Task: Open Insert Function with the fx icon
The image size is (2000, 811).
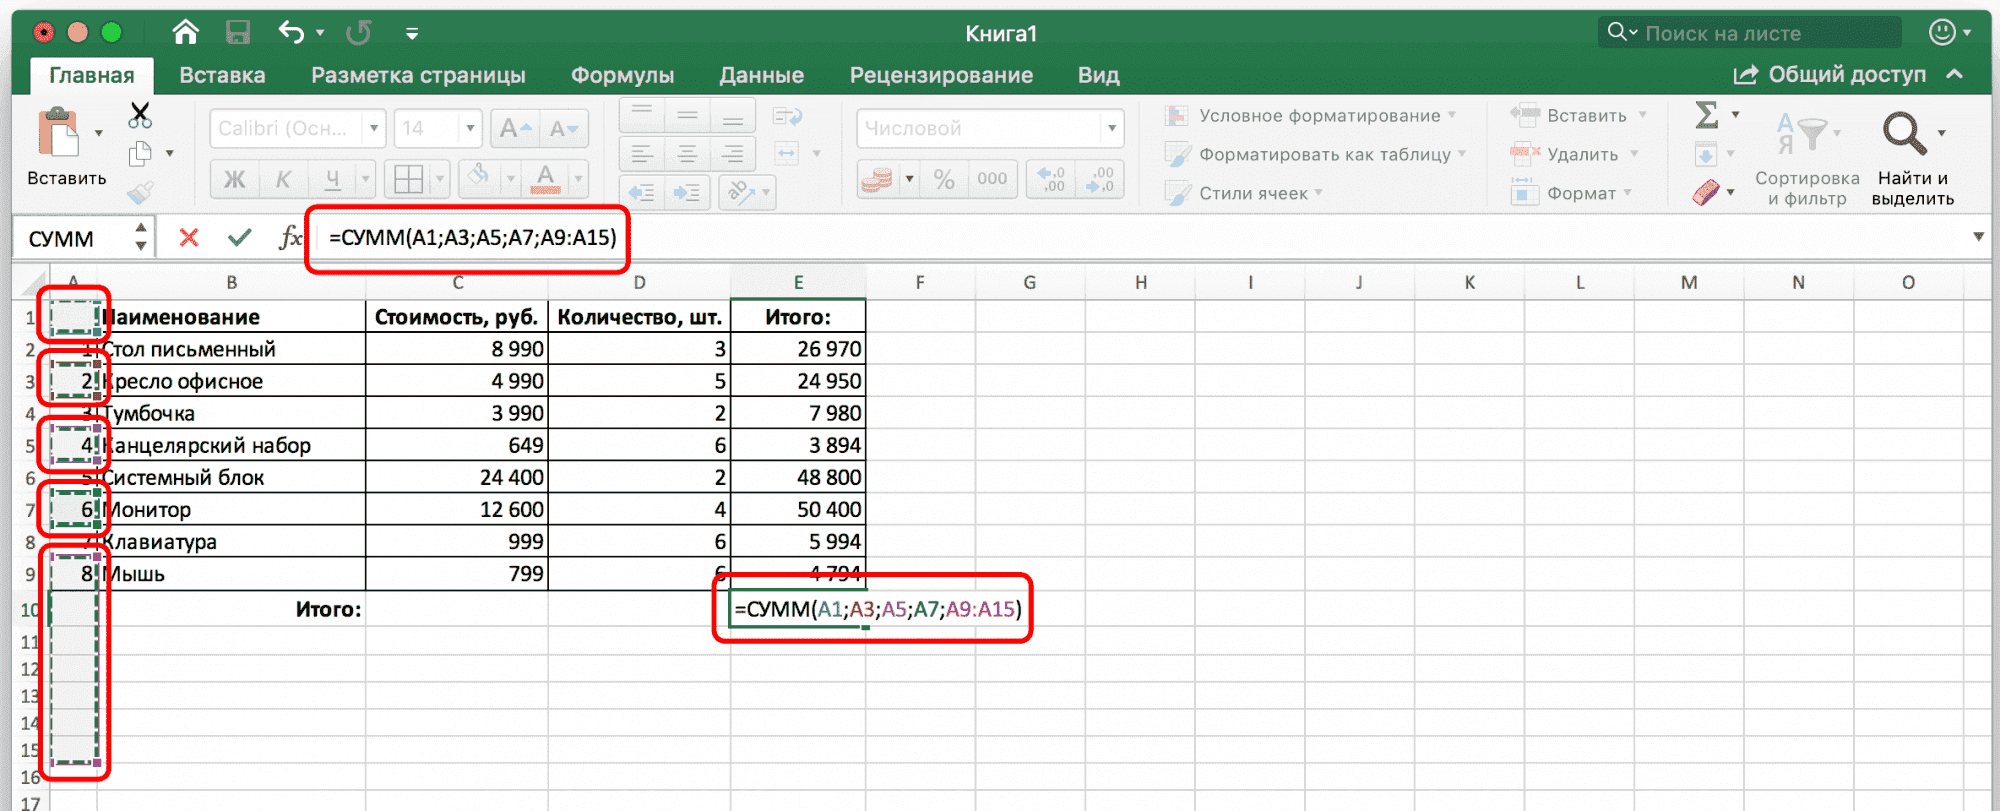Action: tap(290, 237)
